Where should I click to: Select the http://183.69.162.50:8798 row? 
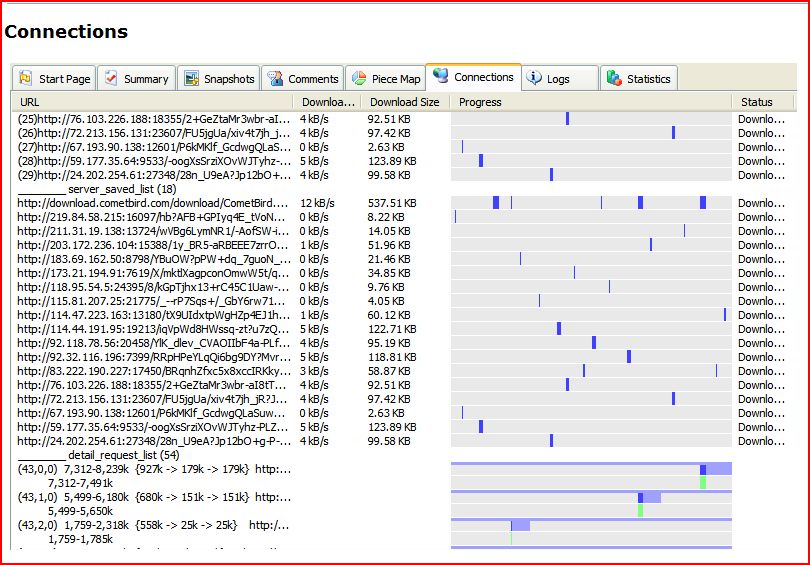click(x=403, y=259)
